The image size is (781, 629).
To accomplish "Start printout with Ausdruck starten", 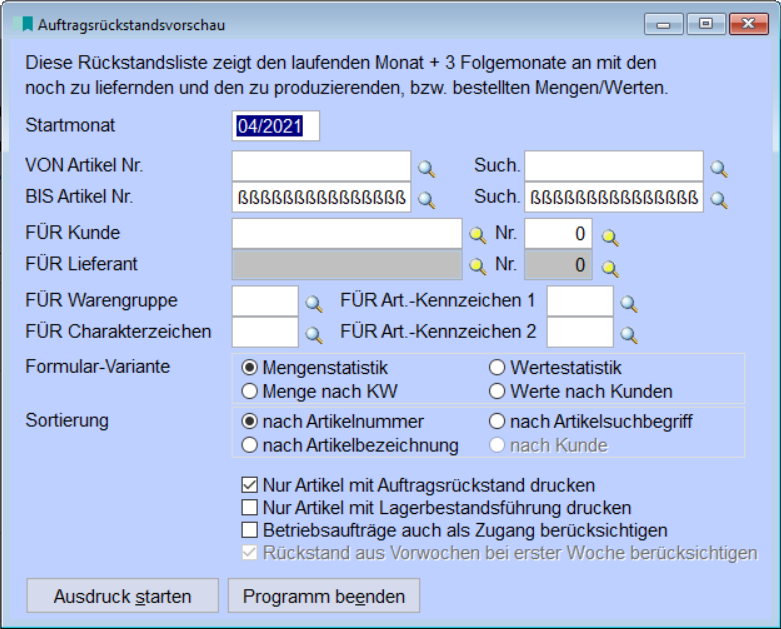I will 123,596.
